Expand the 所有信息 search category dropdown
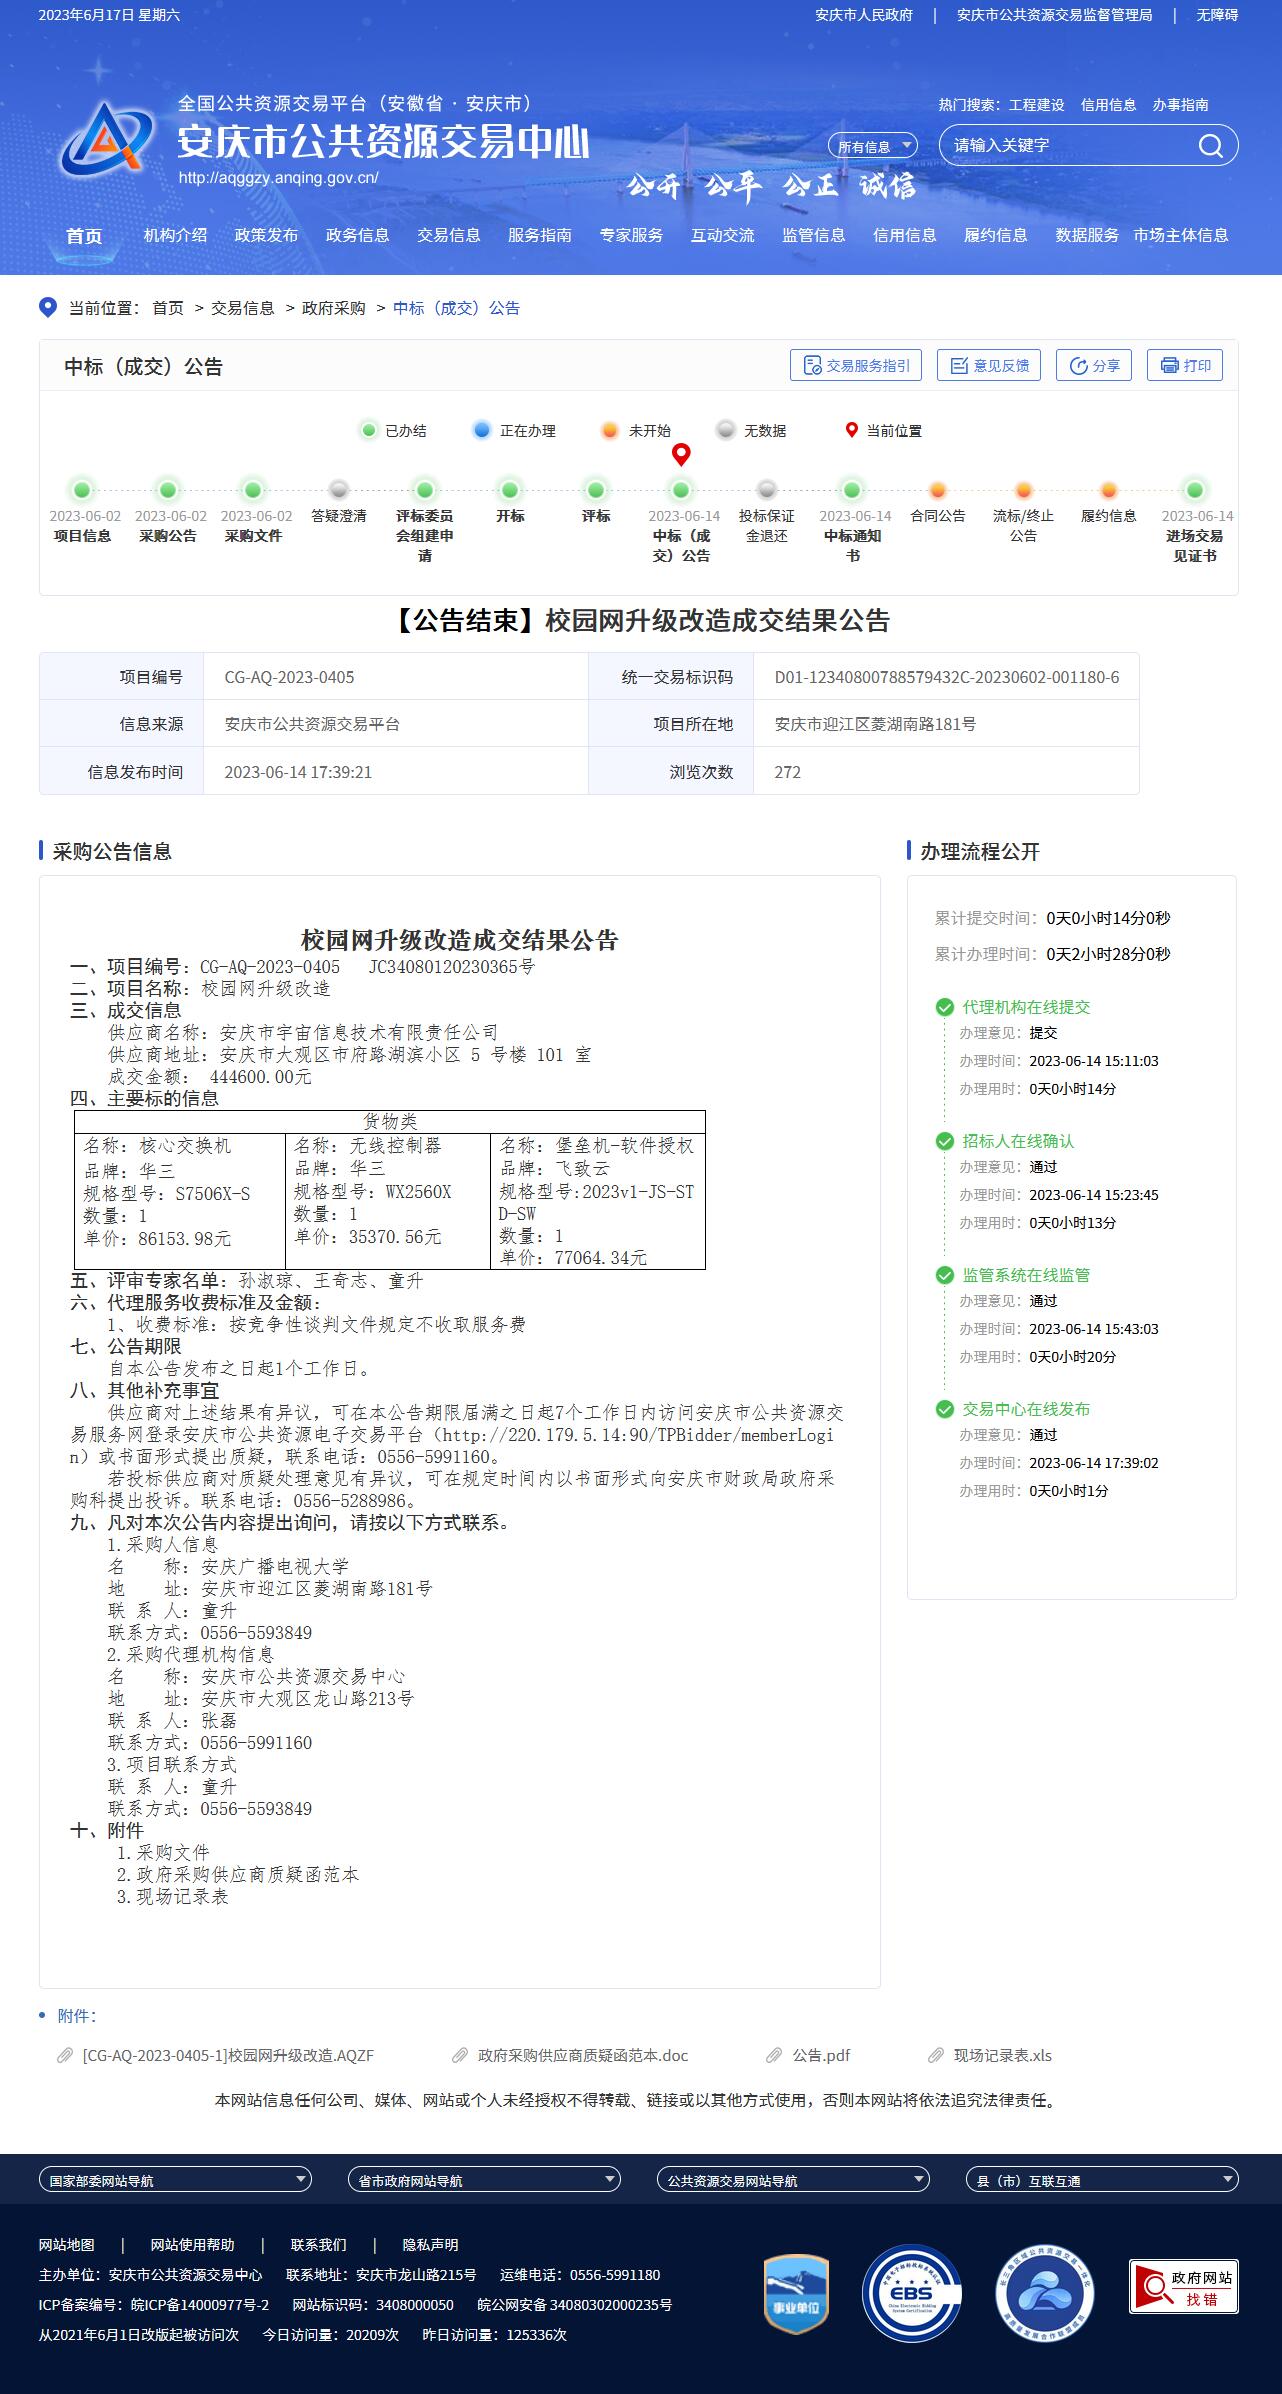 click(873, 146)
